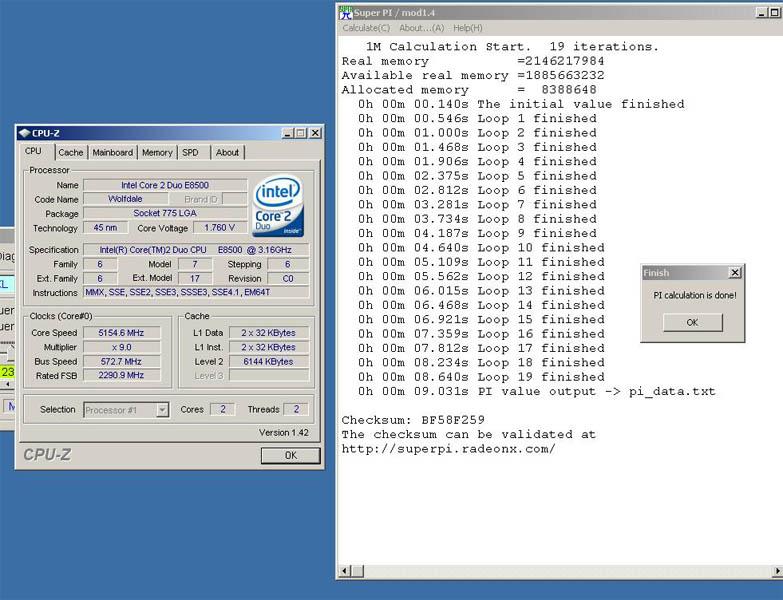Click the Ext. Model value 17
Image resolution: width=783 pixels, height=600 pixels.
click(x=195, y=279)
